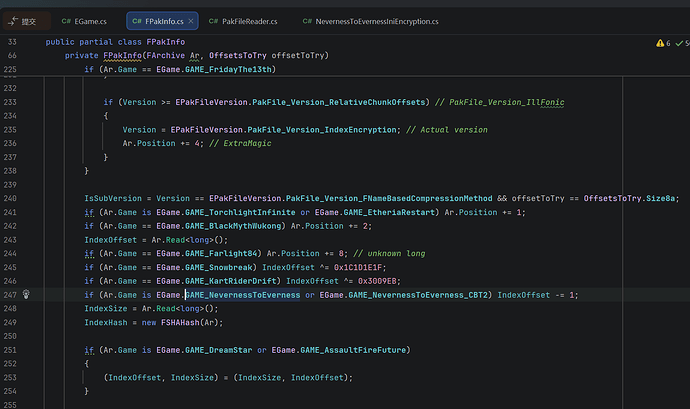
Task: Click 'GAME_TorchlightInfinite' on line 241
Action: pos(240,212)
